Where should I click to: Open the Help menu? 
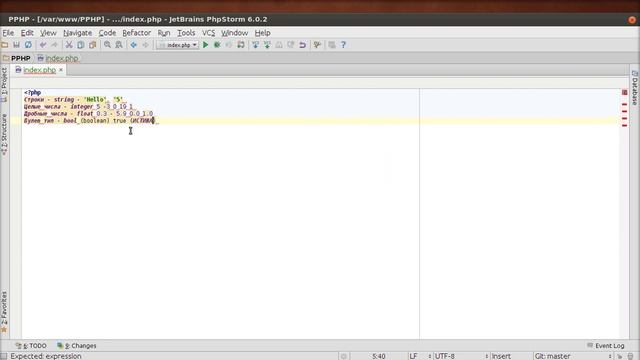coord(262,33)
